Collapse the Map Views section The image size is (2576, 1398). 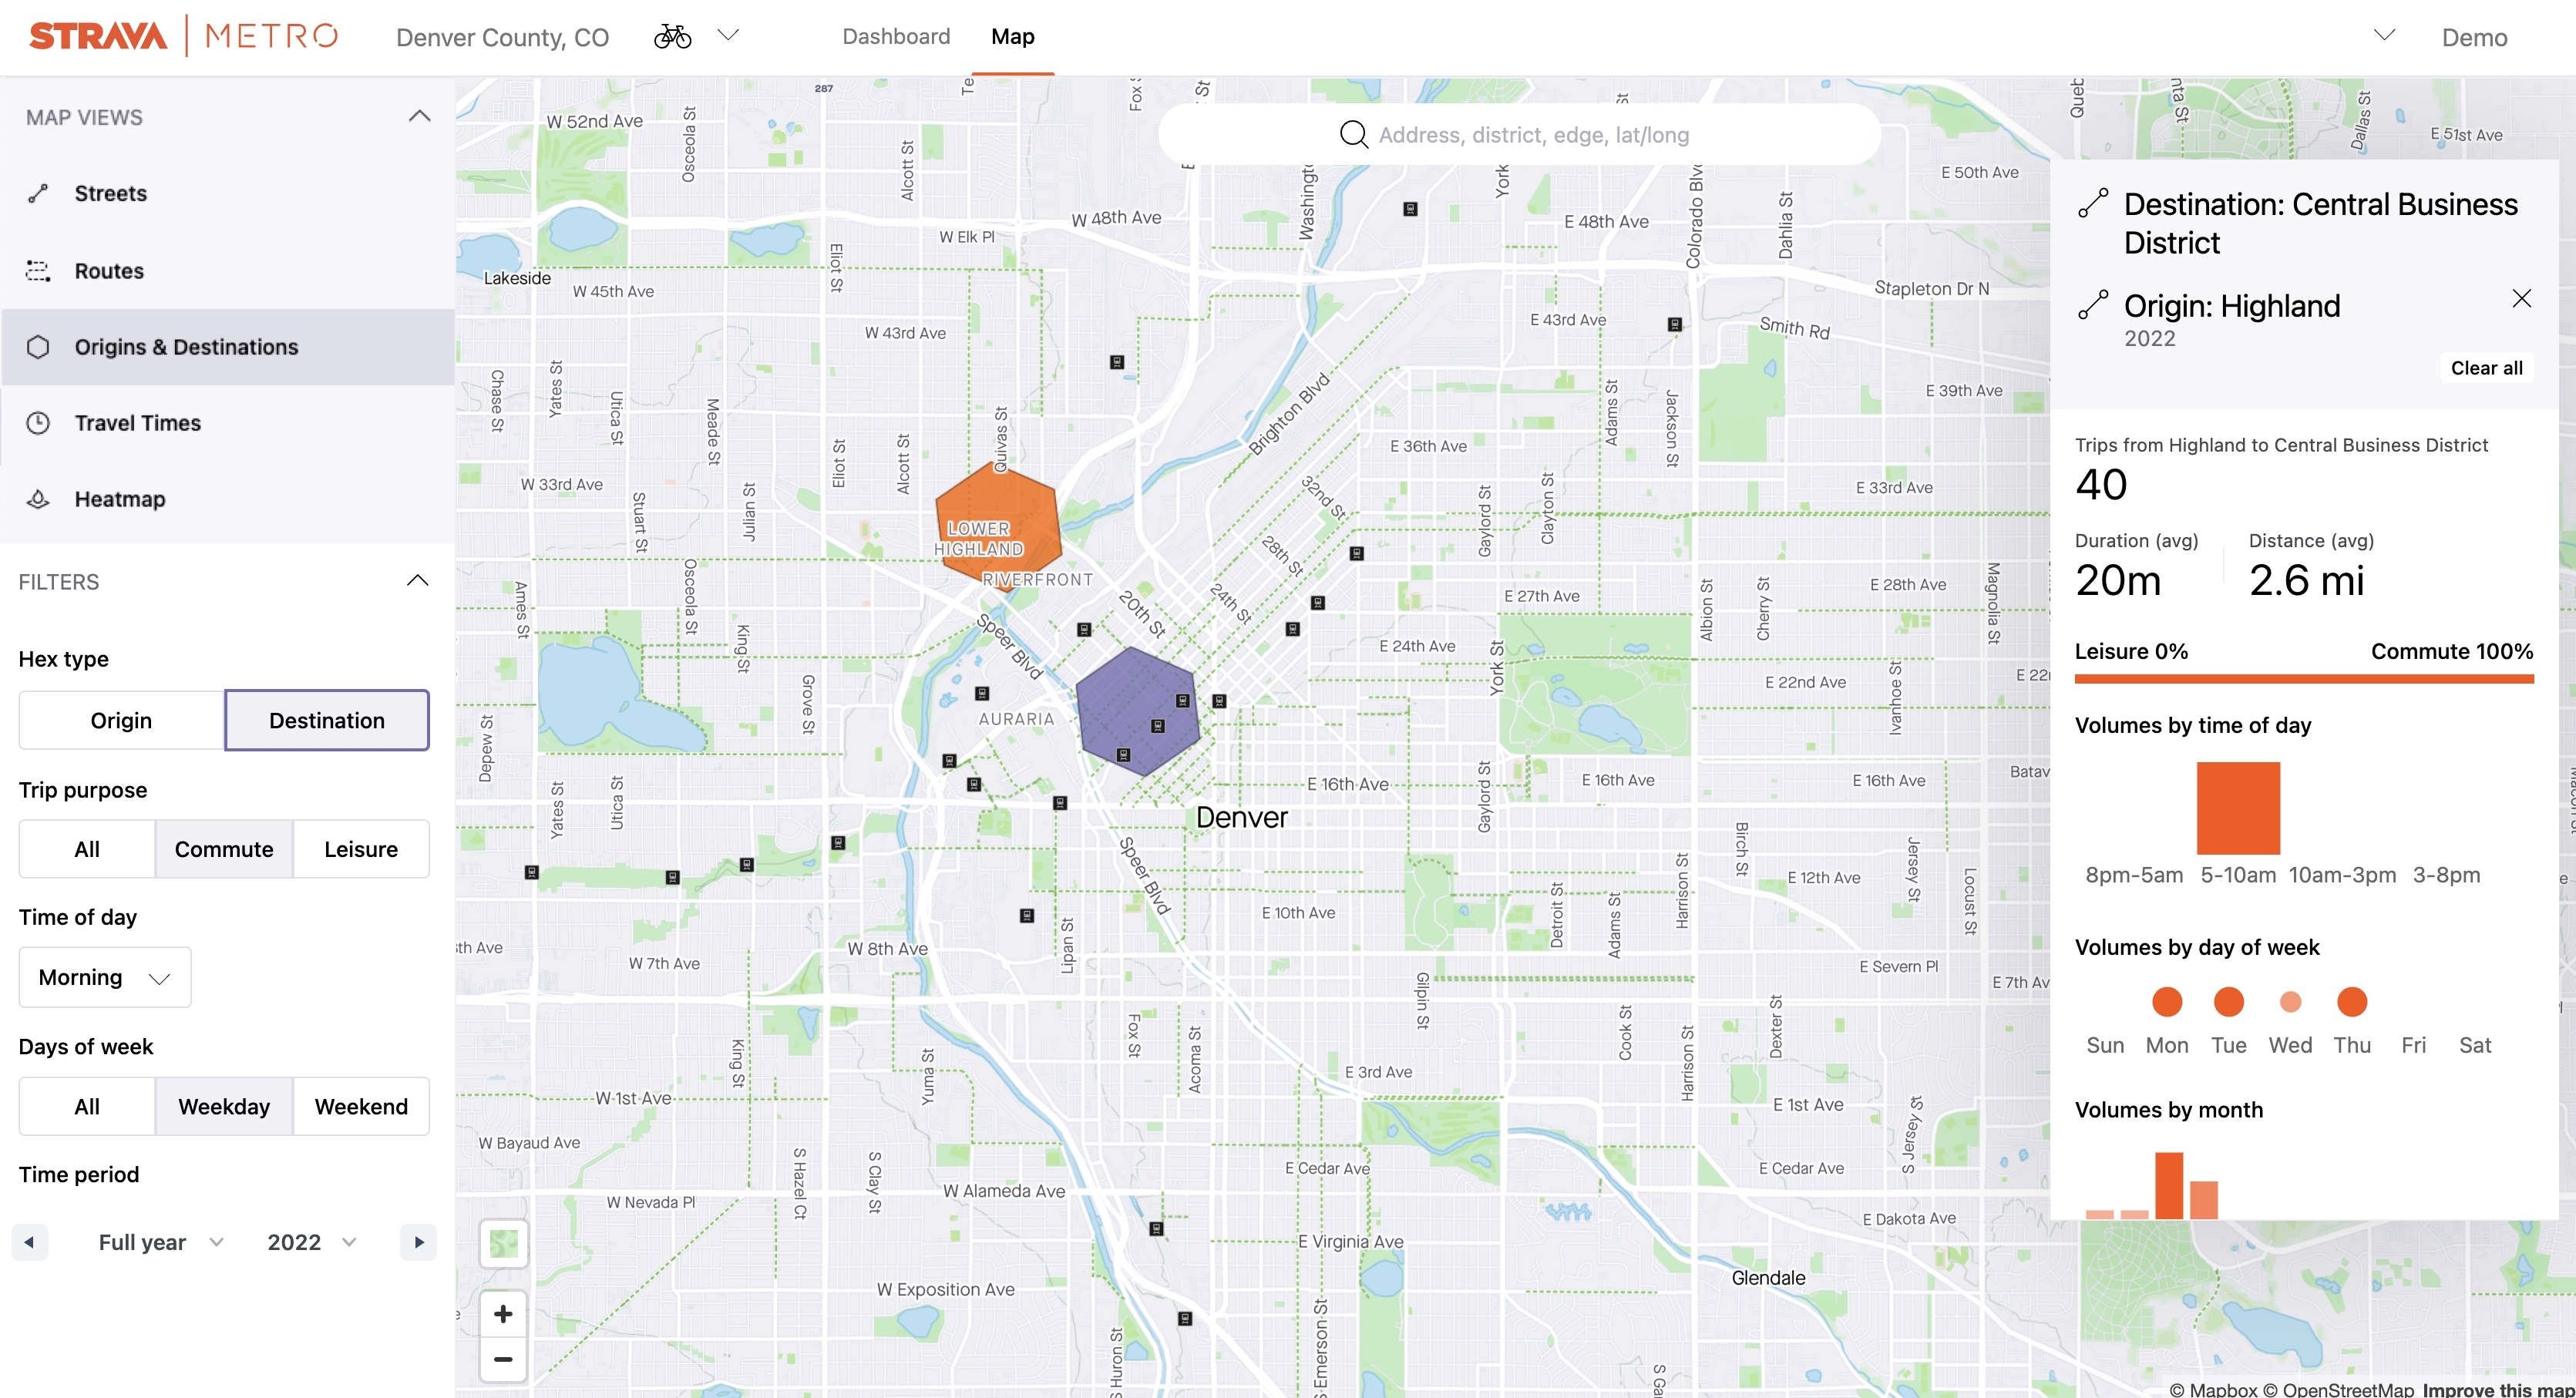[x=419, y=116]
